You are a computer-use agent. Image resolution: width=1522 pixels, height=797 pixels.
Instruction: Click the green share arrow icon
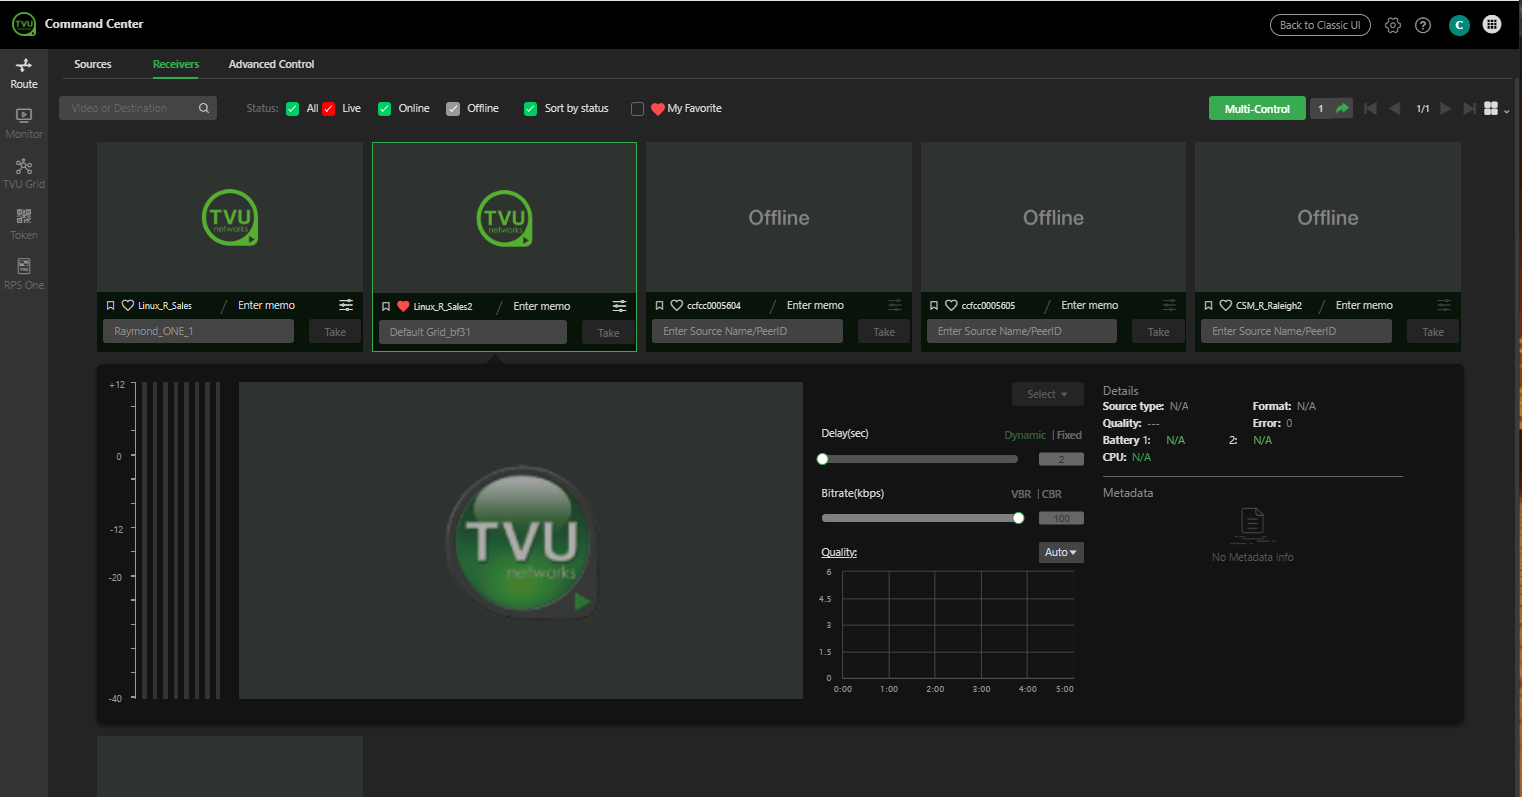point(1342,108)
